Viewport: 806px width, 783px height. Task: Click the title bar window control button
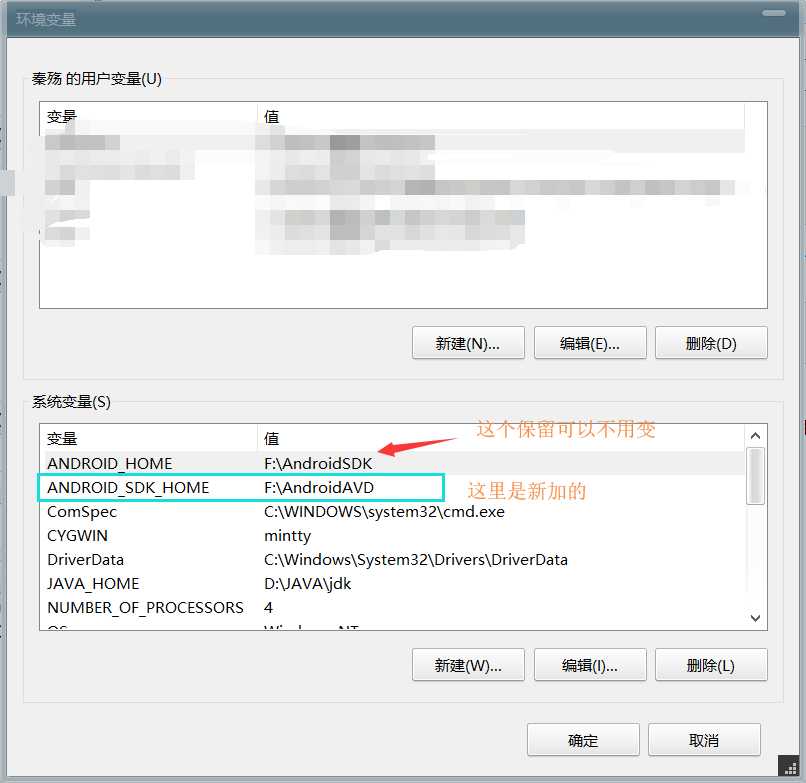point(773,13)
